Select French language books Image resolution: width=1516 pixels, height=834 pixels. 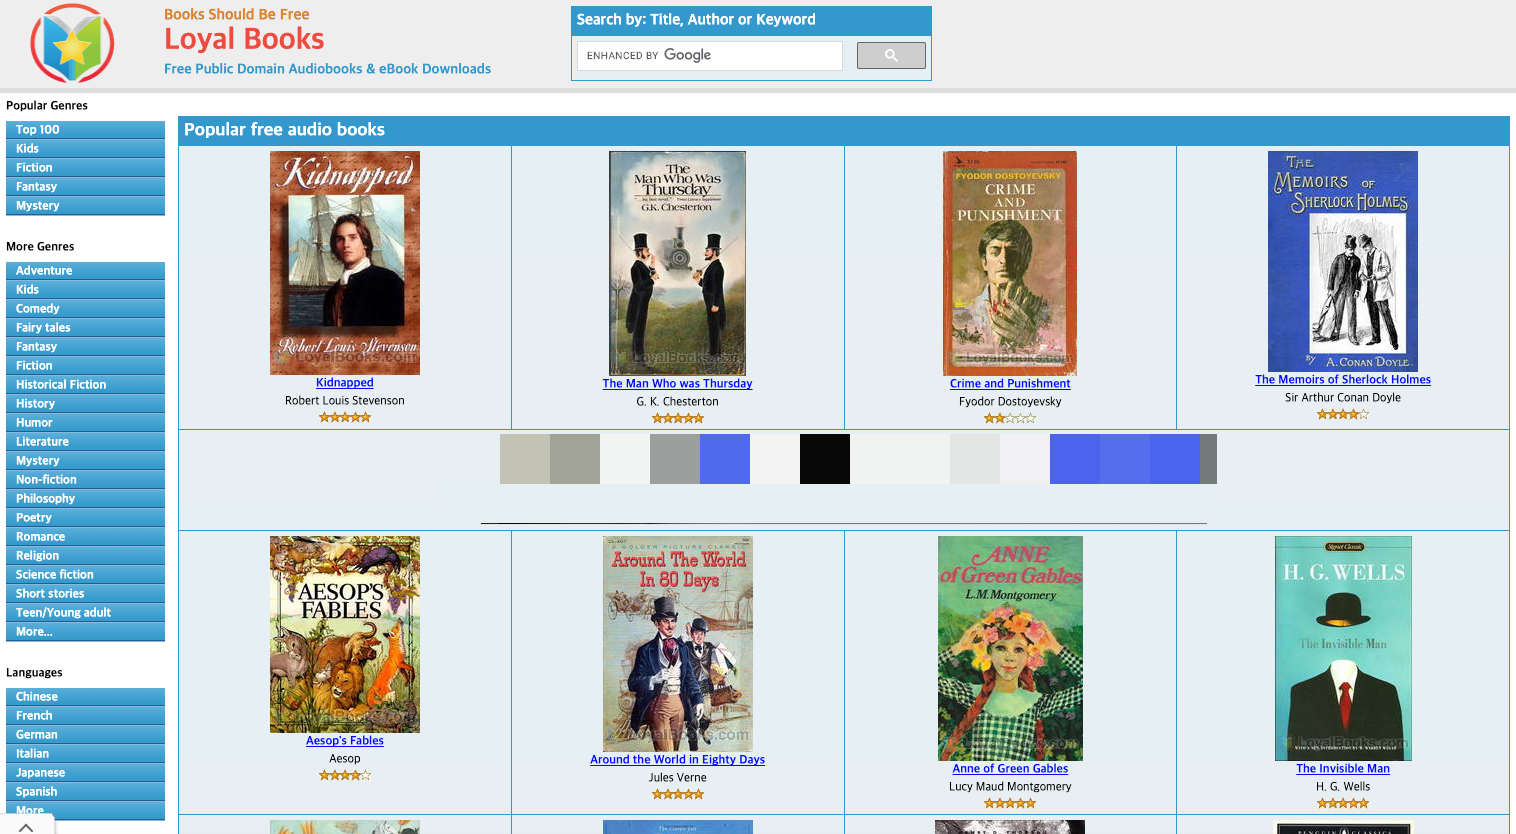tap(85, 716)
